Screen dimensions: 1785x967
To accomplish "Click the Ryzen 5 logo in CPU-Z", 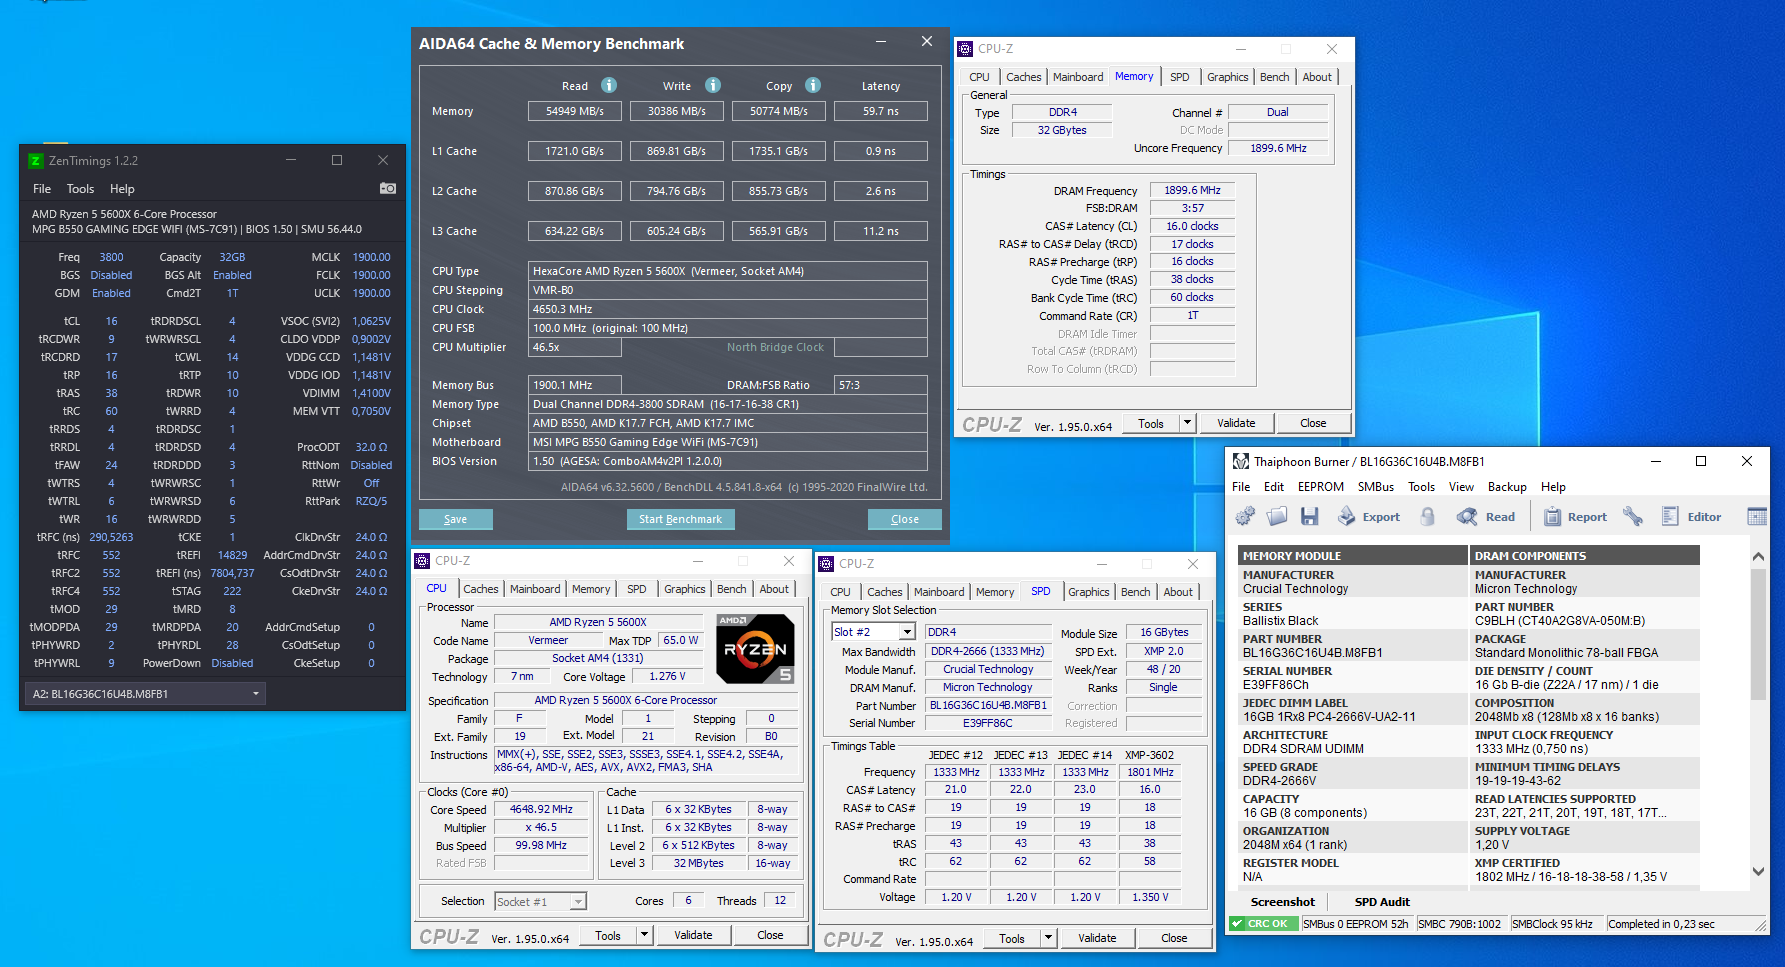I will 757,649.
